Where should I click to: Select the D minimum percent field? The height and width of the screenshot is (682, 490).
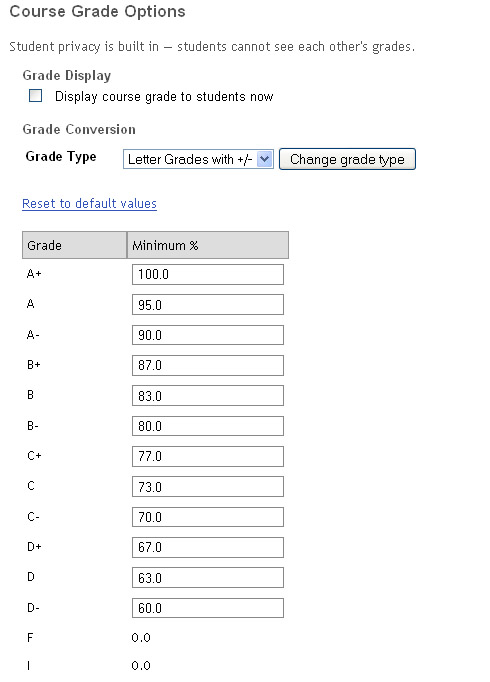pyautogui.click(x=208, y=578)
